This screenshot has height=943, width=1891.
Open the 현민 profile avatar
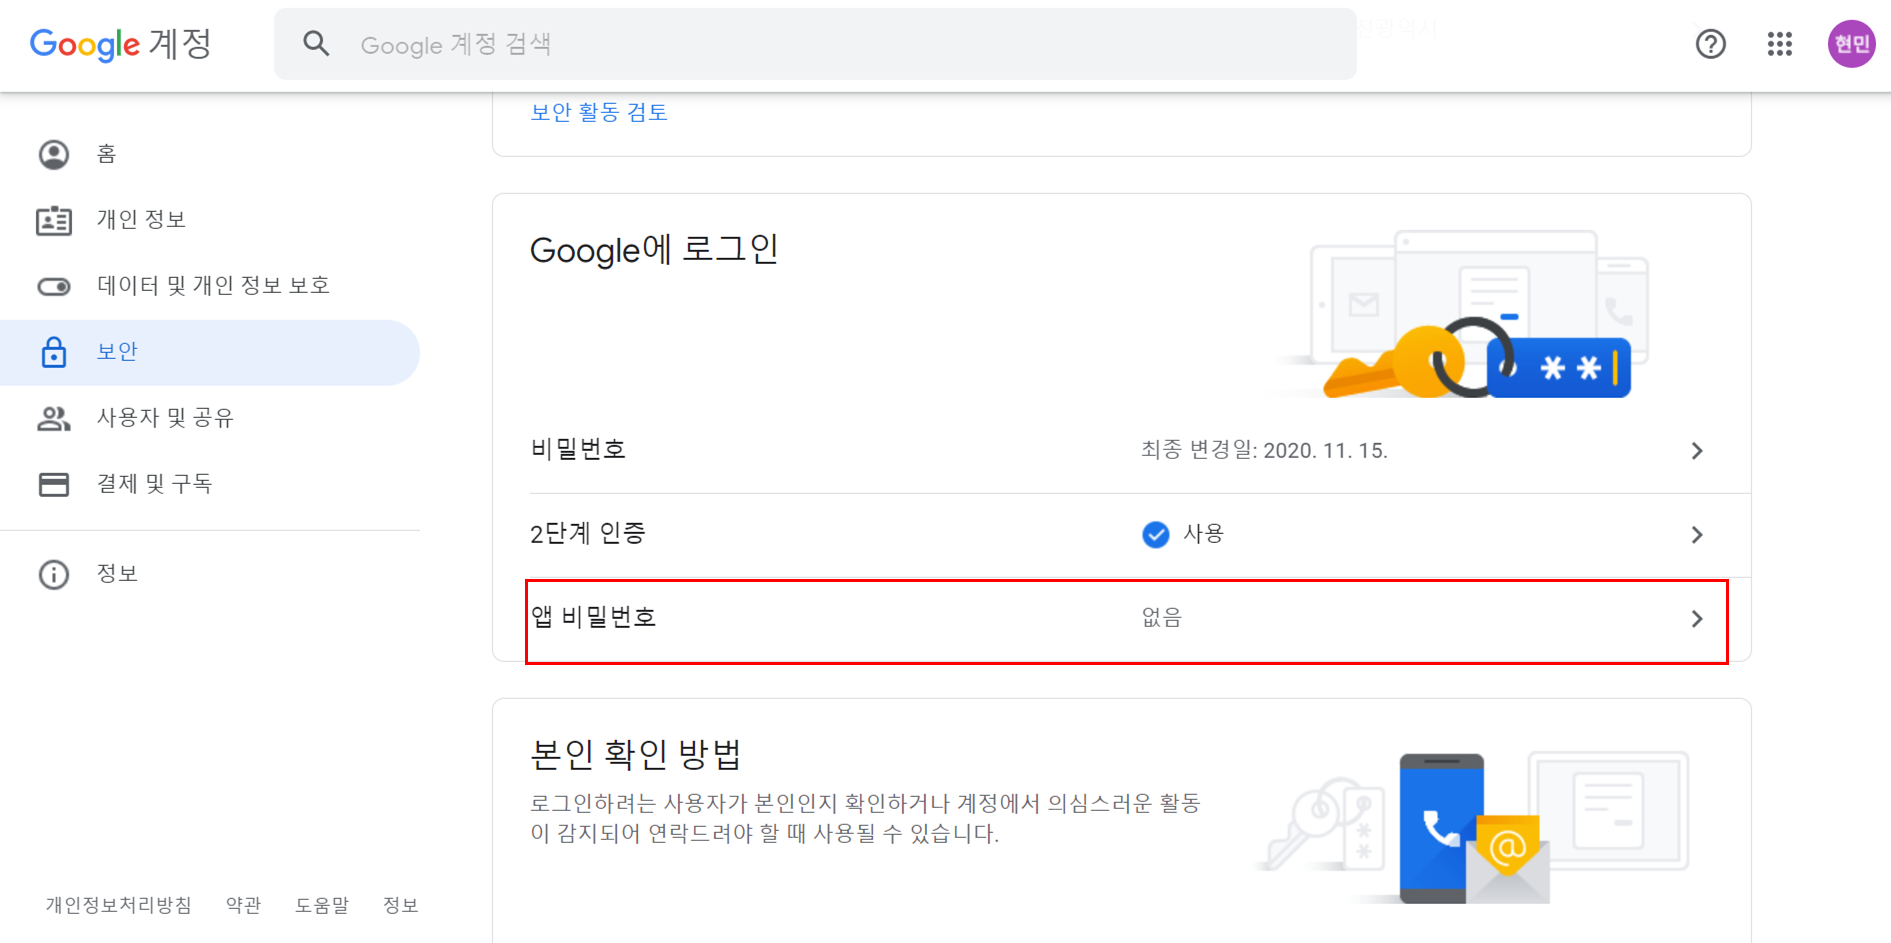[1852, 44]
